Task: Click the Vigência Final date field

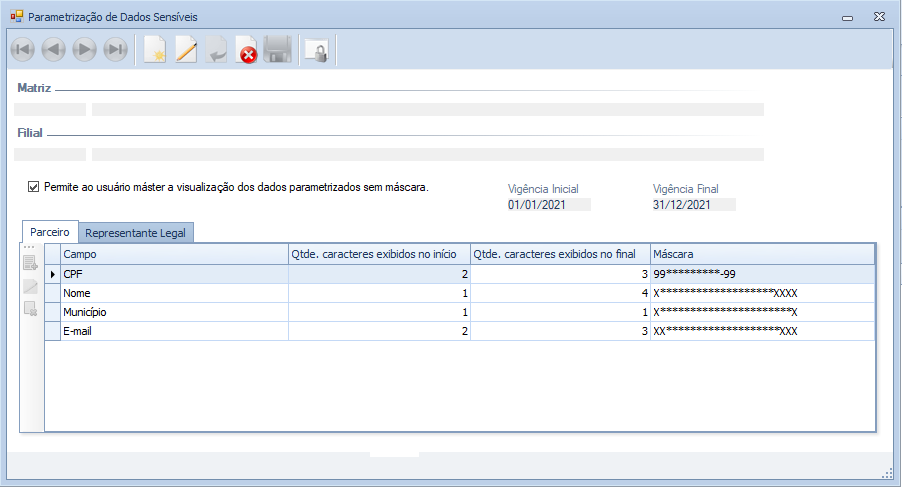Action: 693,205
